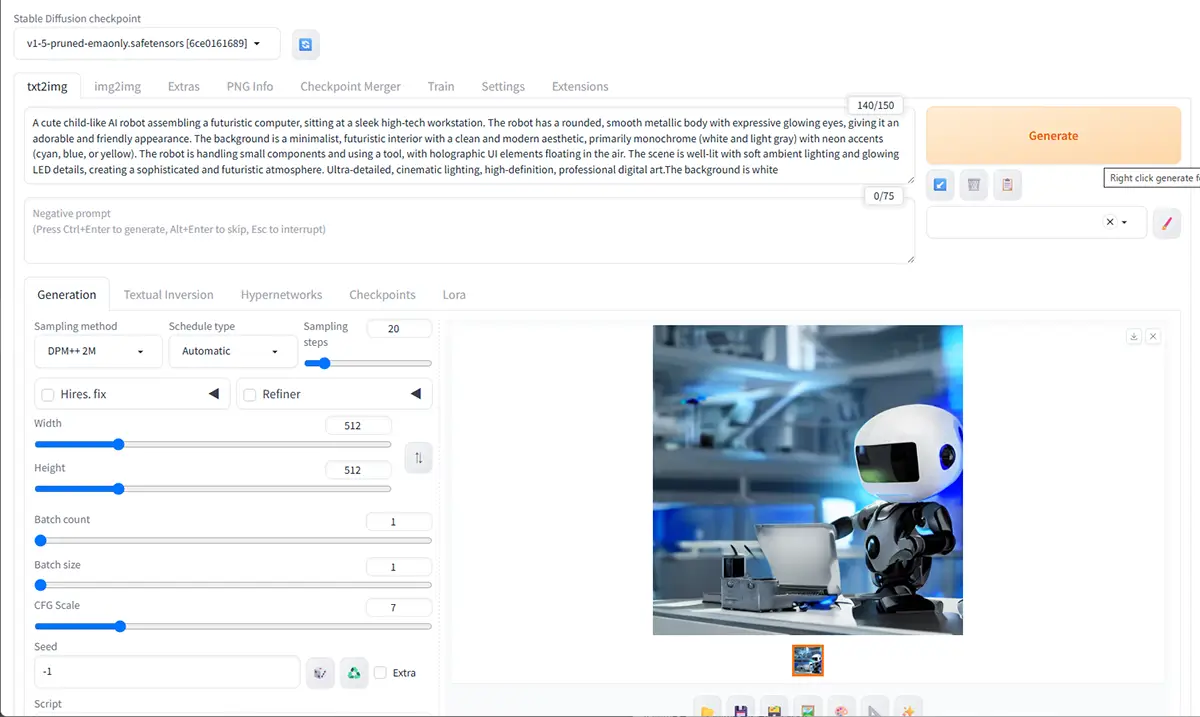Click the Width slider track
This screenshot has width=1200, height=717.
click(213, 444)
